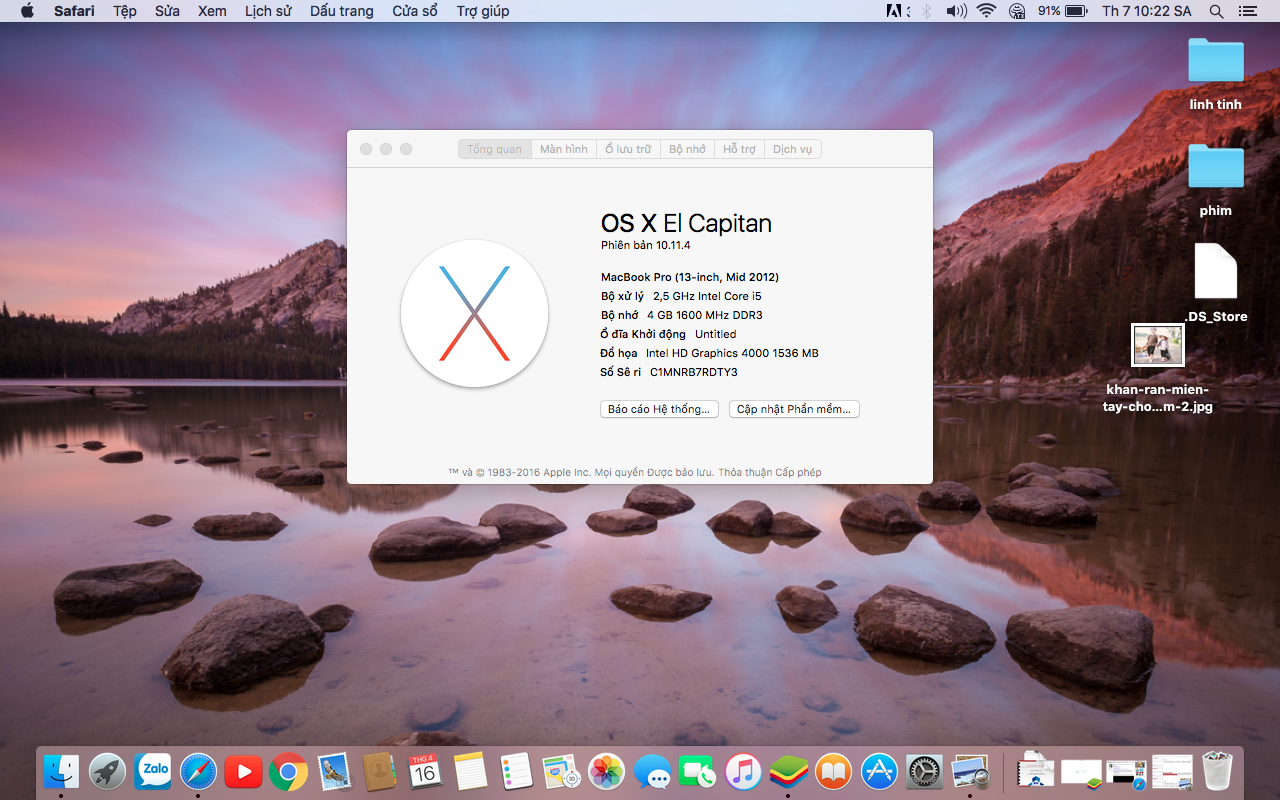Launch iTunes from the dock
Viewport: 1280px width, 800px height.
tap(743, 771)
